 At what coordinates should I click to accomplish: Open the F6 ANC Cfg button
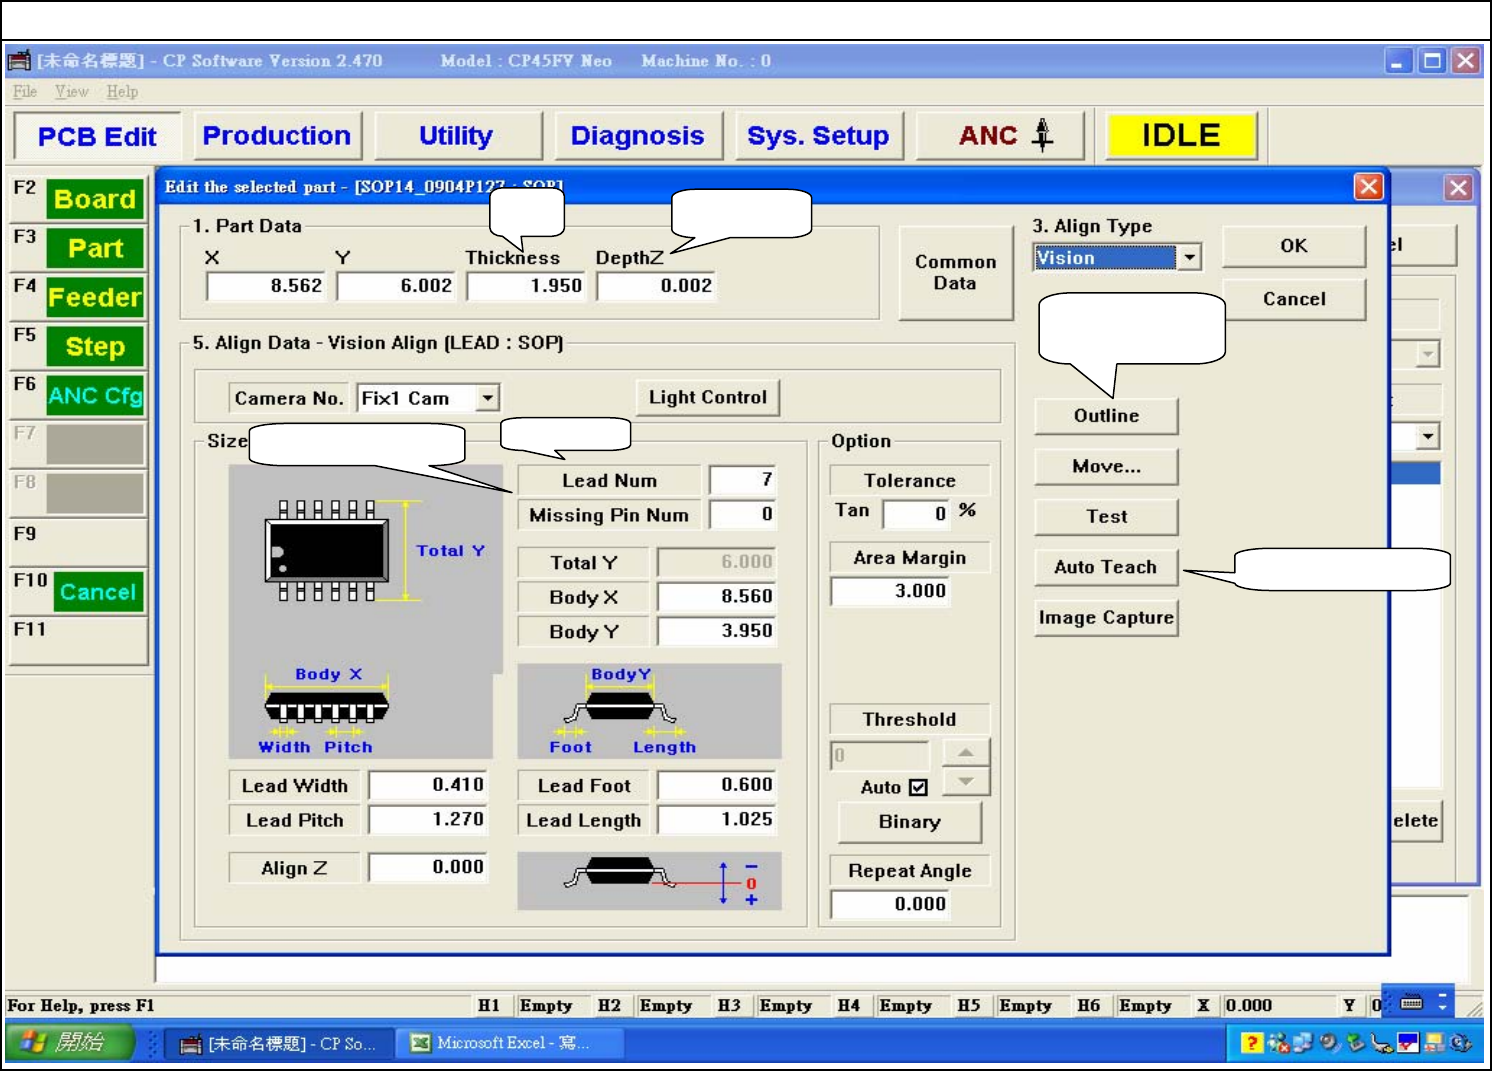pyautogui.click(x=95, y=395)
